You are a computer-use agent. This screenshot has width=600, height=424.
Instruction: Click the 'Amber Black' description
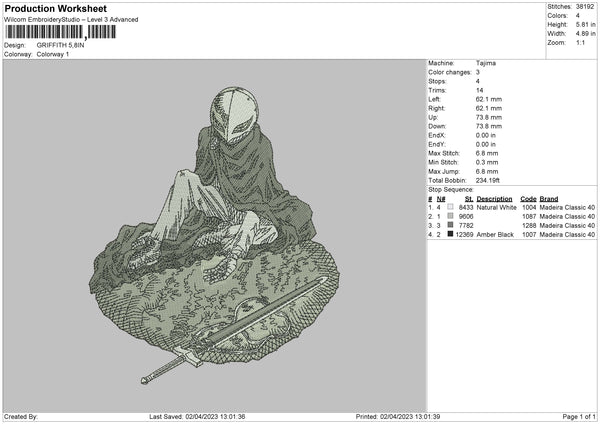pyautogui.click(x=495, y=235)
